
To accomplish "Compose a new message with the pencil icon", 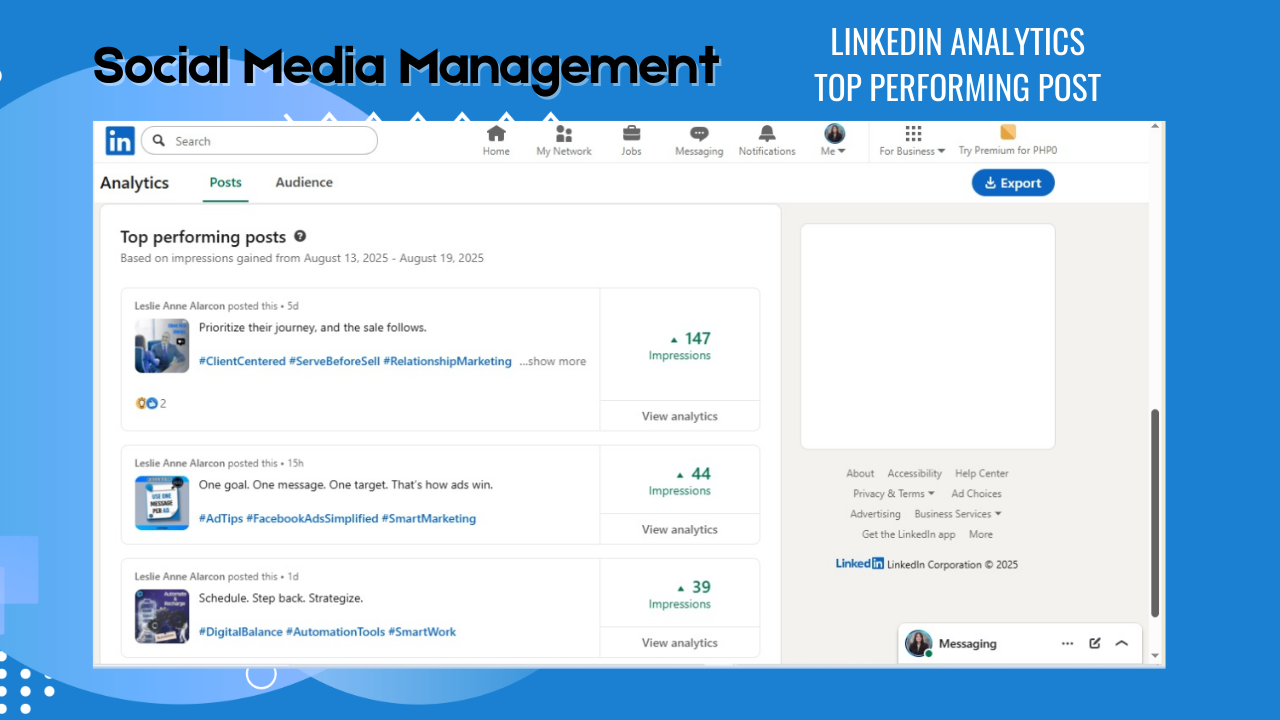I will (1095, 644).
